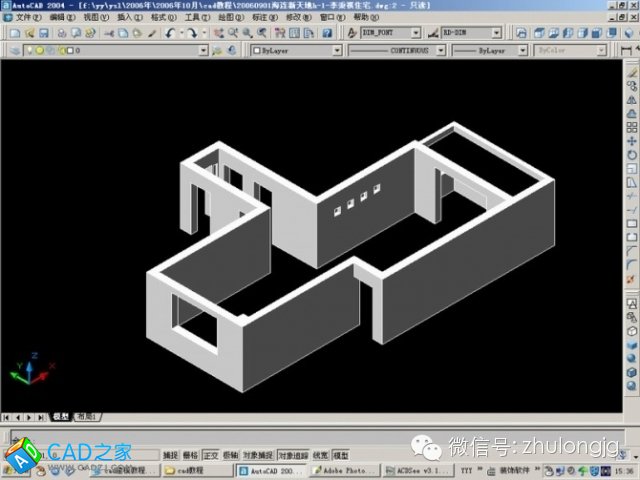Expand the undo history arrow
Viewport: 640px width, 480px height.
(x=182, y=33)
